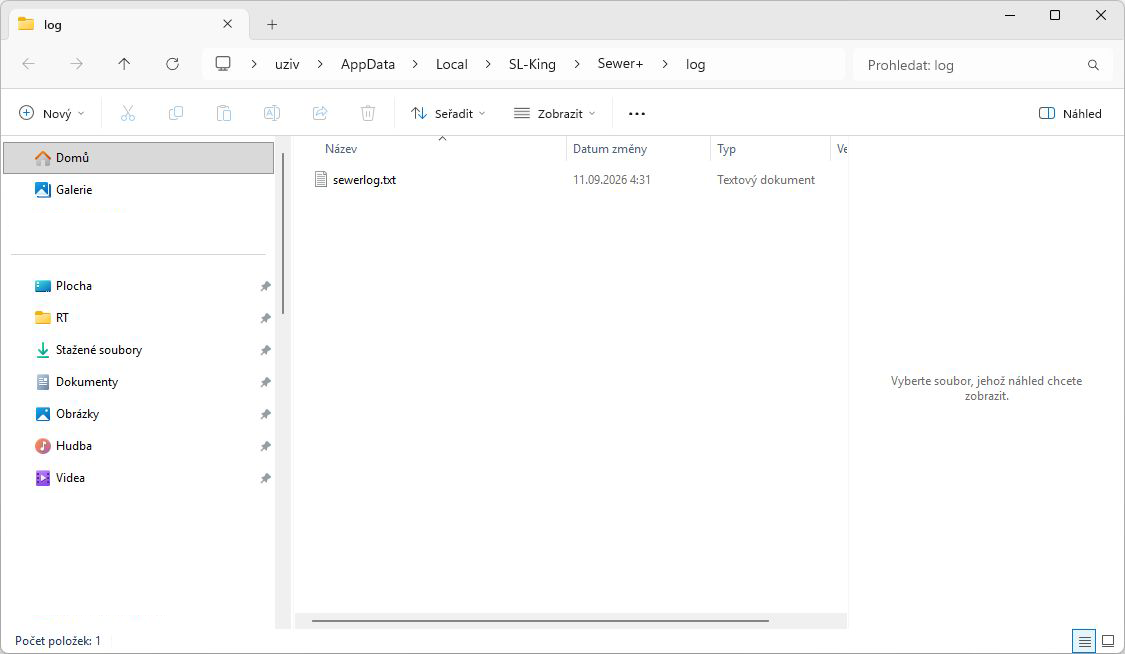Switch to large icons view in status bar
Viewport: 1125px width, 654px height.
[1108, 640]
